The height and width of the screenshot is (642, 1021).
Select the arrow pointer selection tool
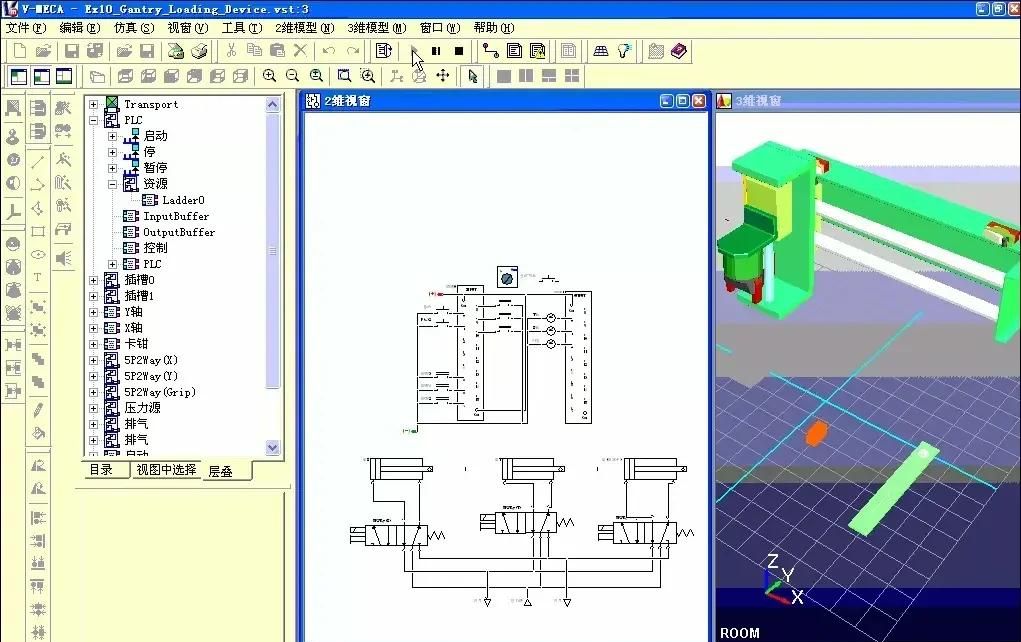click(473, 76)
